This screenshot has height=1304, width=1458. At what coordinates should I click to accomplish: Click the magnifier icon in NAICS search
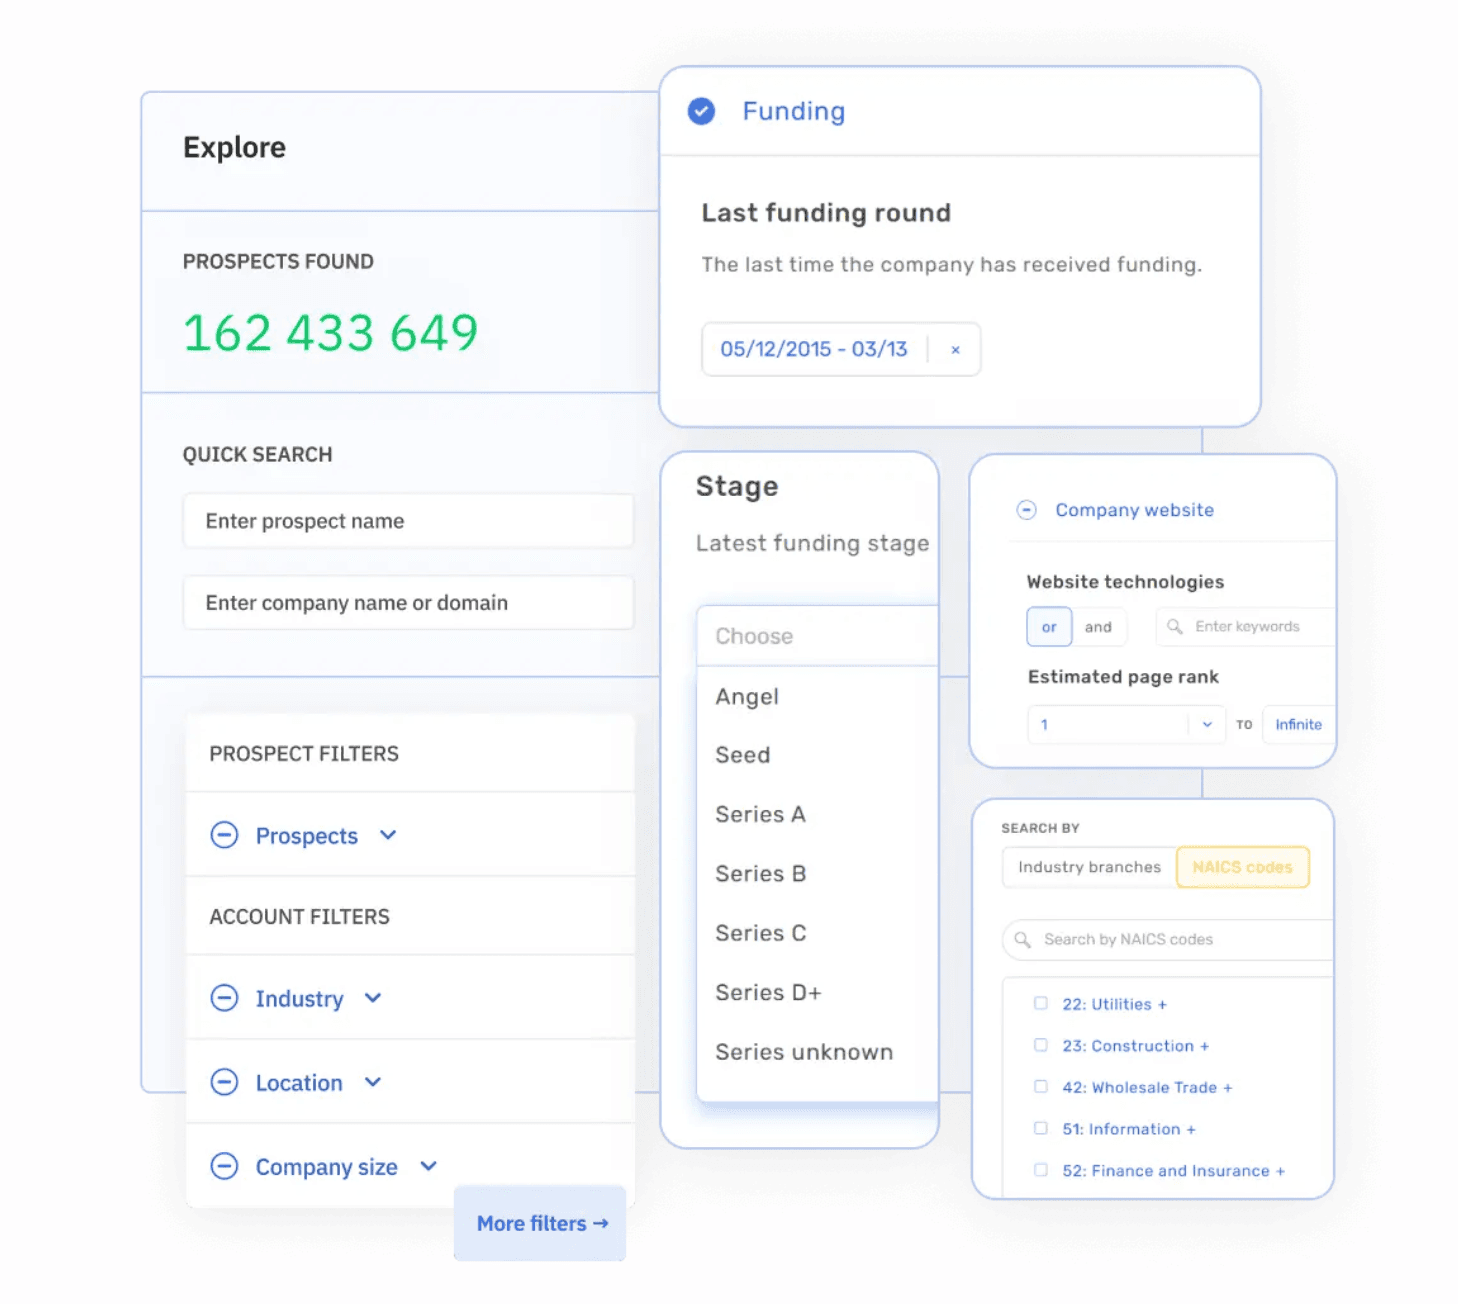[x=1022, y=940]
